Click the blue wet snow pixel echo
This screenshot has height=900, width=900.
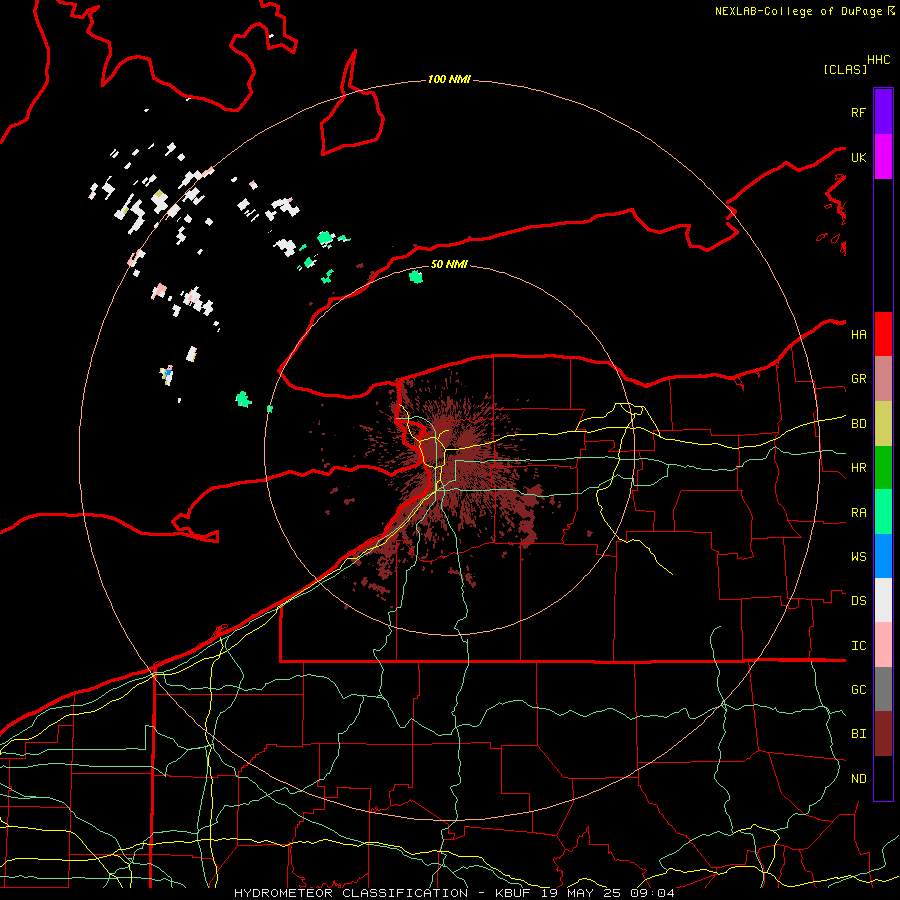click(x=168, y=374)
